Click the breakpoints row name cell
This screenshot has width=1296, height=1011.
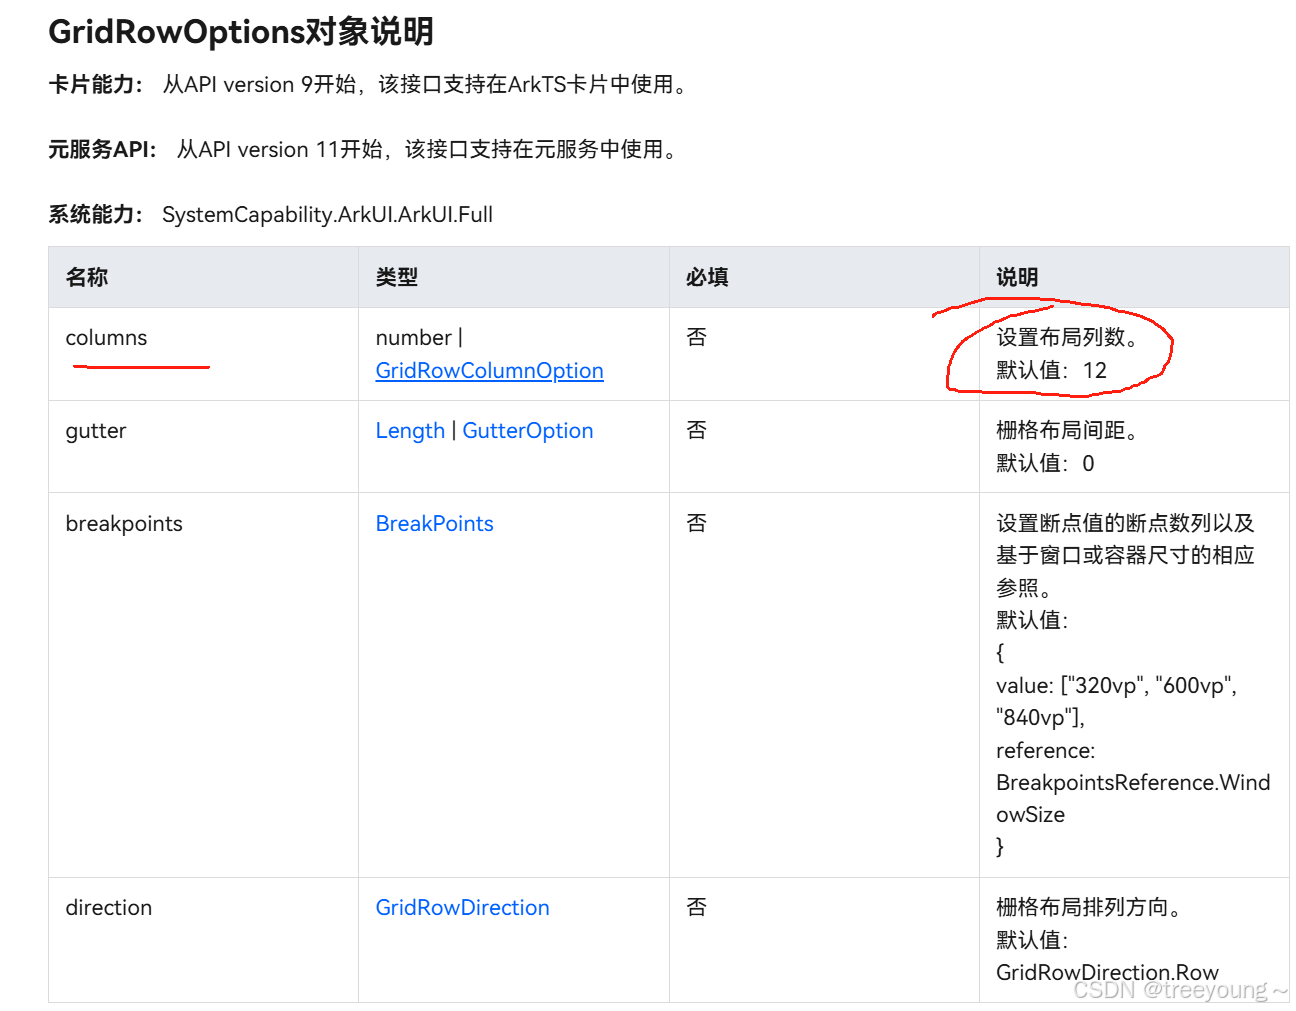124,523
